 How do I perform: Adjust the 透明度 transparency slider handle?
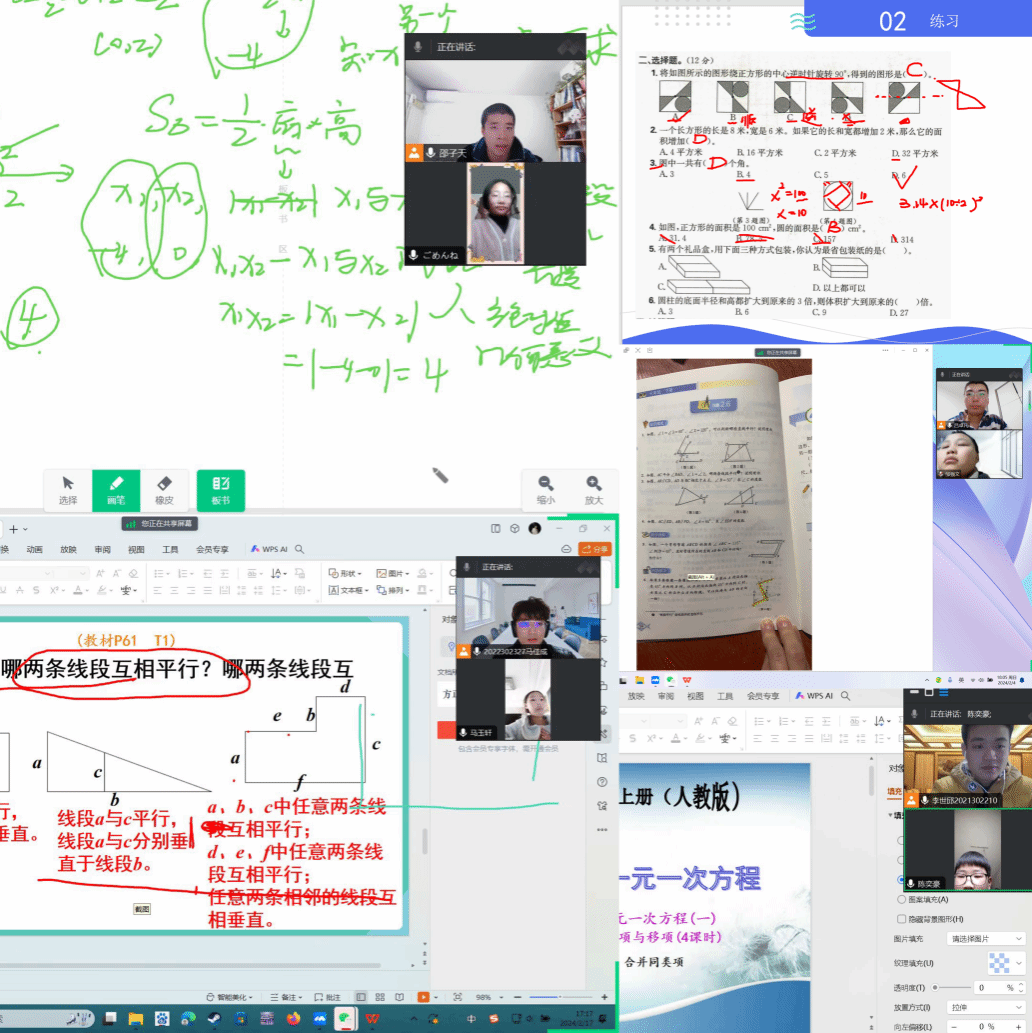coord(936,987)
